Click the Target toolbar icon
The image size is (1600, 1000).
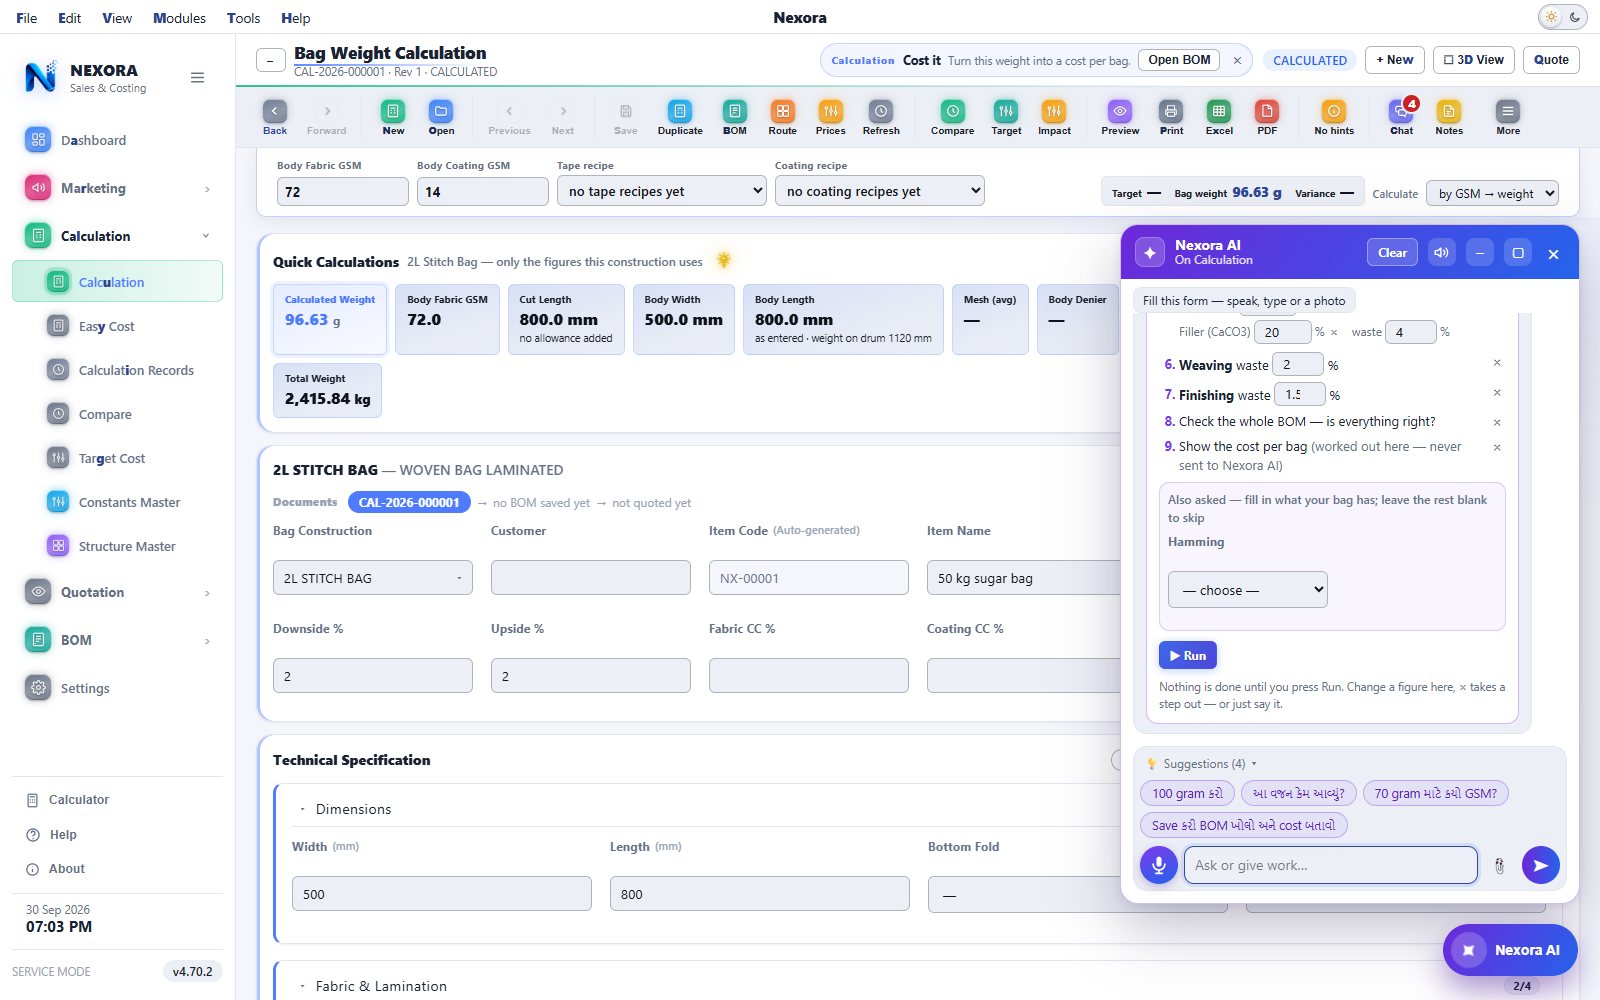point(1006,117)
